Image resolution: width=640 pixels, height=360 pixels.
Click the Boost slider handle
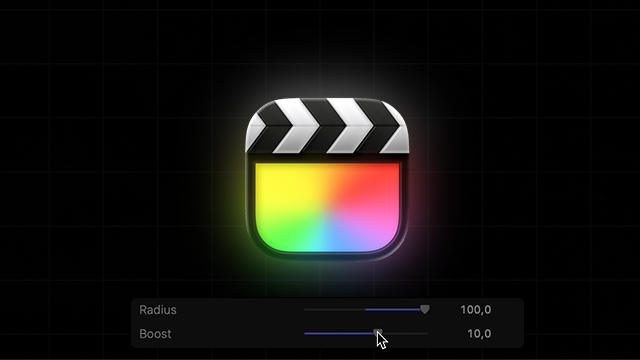(x=378, y=333)
